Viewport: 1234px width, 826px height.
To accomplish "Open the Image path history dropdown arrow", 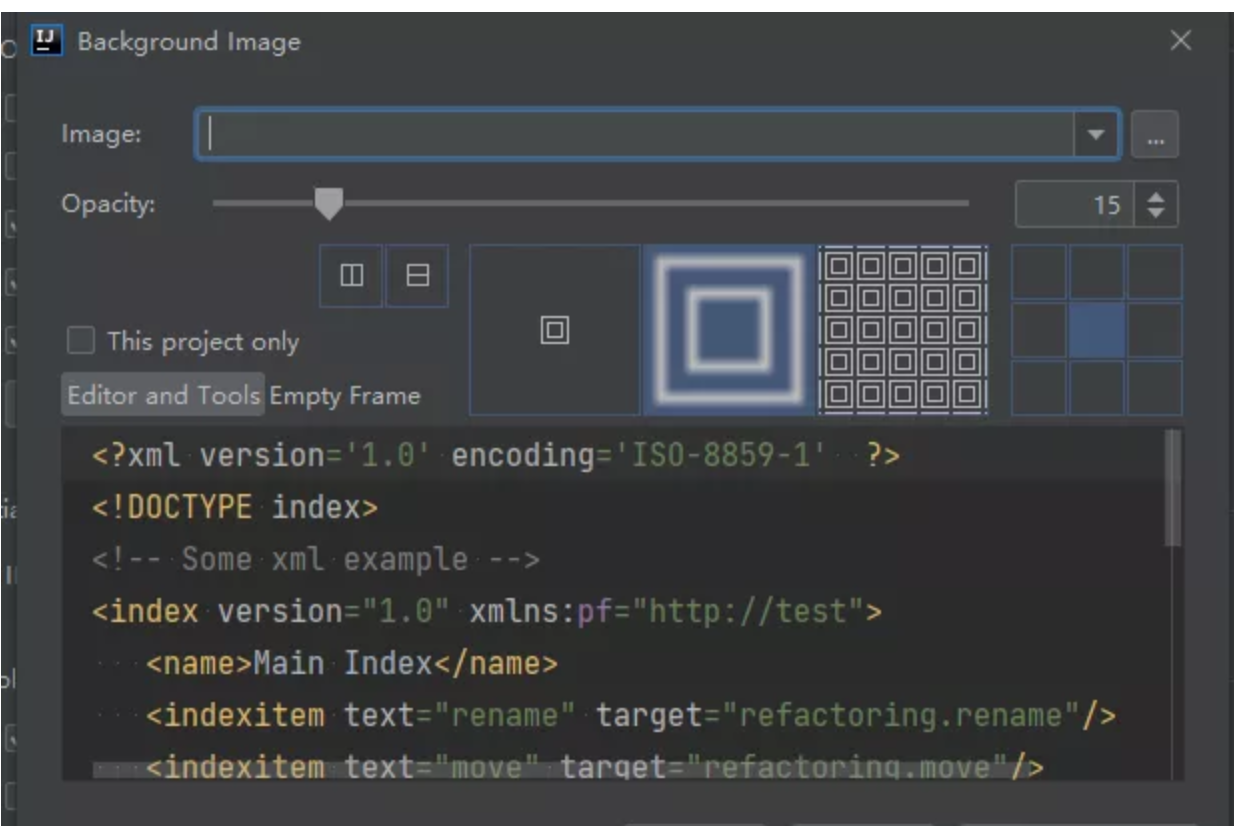I will tap(1096, 134).
